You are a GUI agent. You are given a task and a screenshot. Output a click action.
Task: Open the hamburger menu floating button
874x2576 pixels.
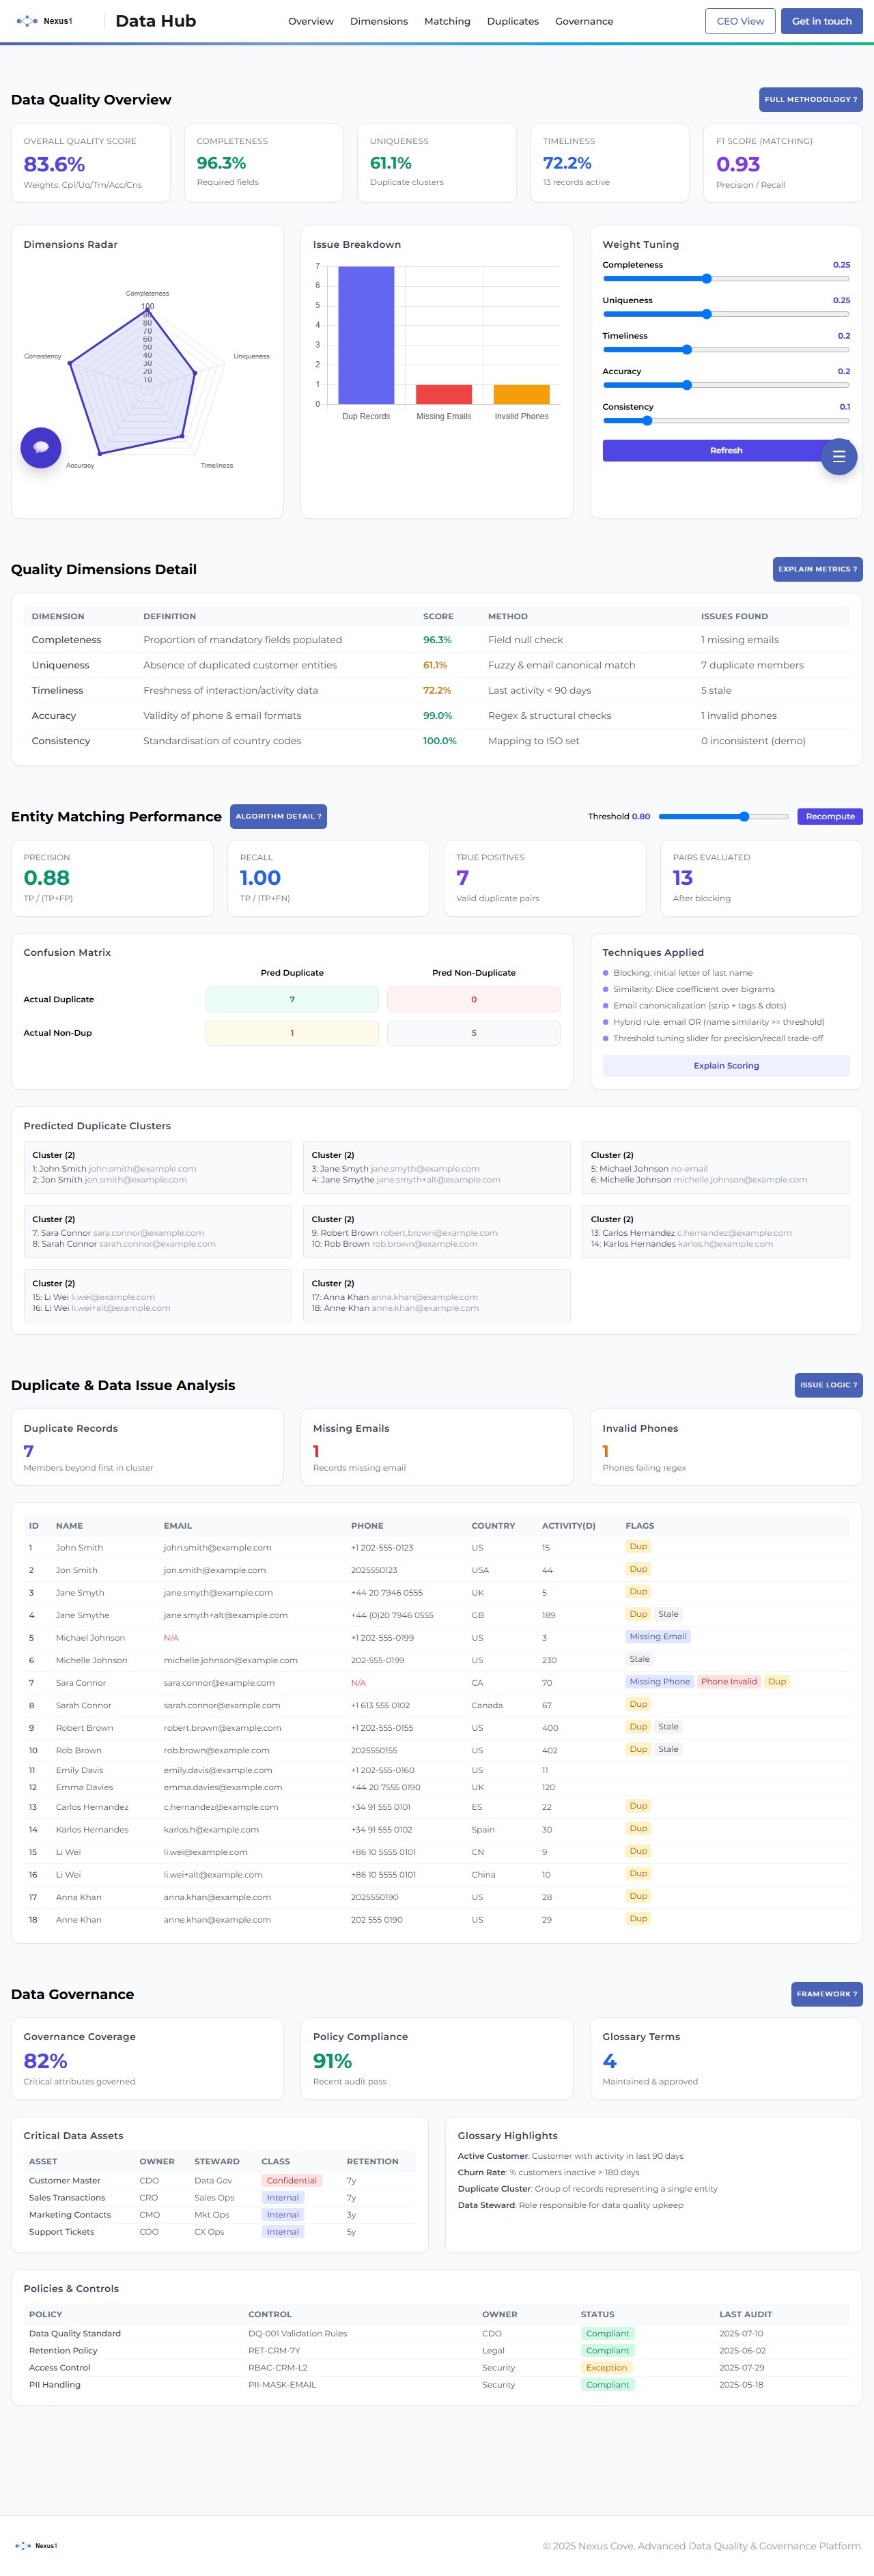(838, 457)
